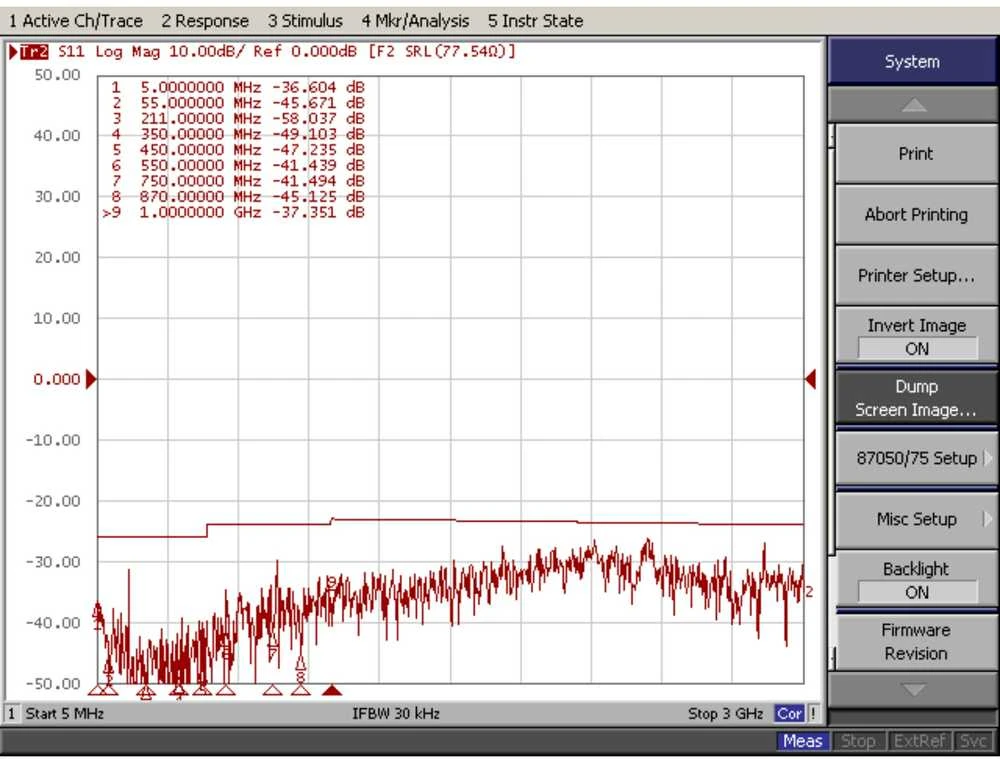Click marker 7 readout 750.00000 MHz
Viewport: 1000px width, 759px height.
(x=237, y=181)
